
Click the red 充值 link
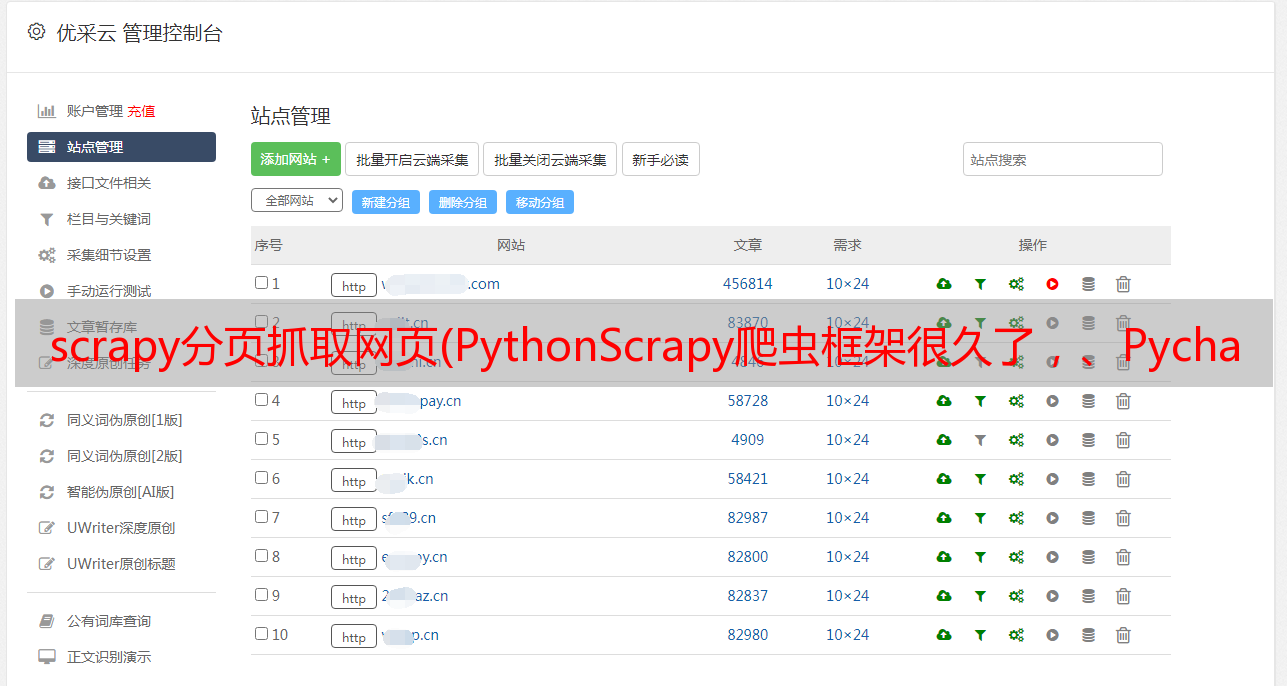point(141,111)
